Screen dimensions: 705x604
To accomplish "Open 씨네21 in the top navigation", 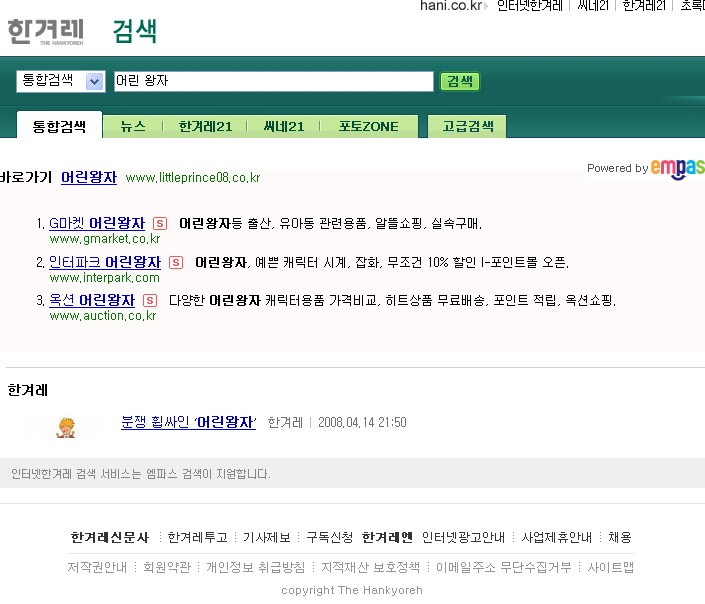I will click(x=593, y=5).
